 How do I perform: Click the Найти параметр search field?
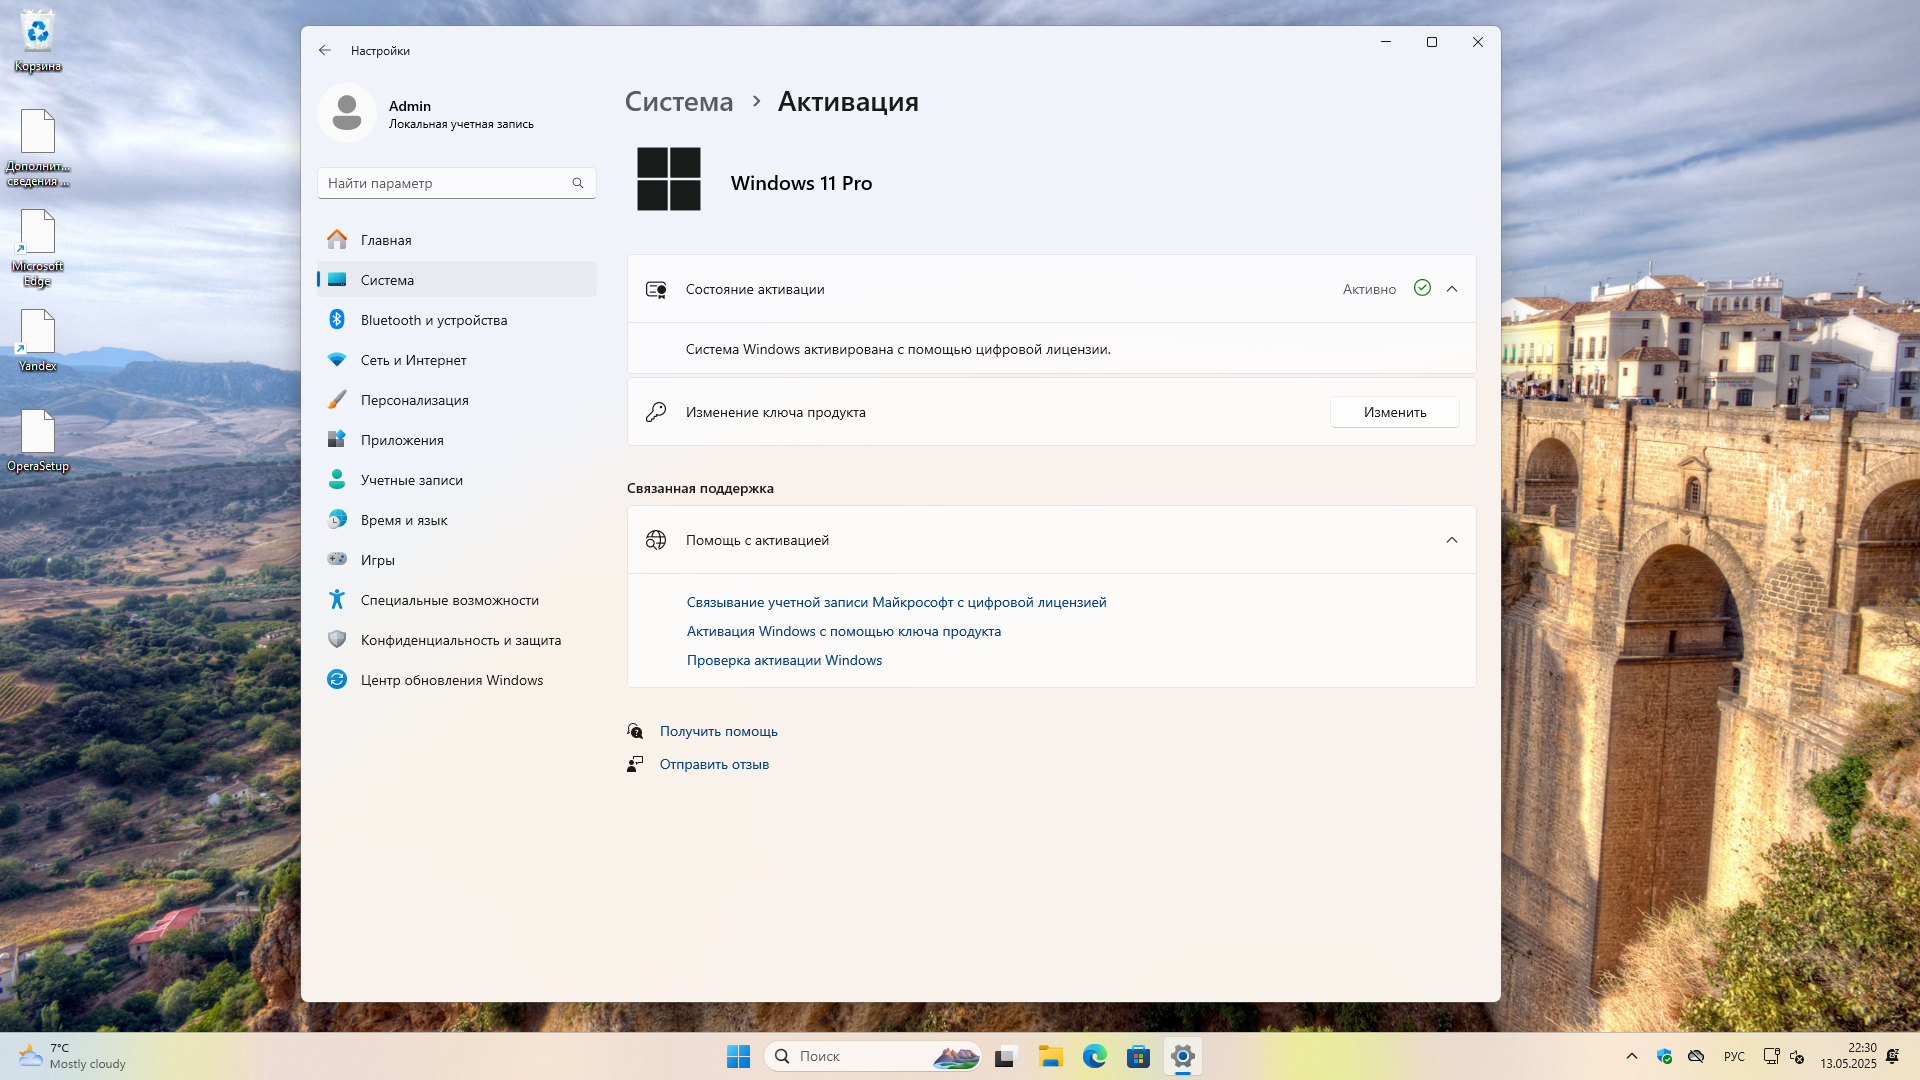(445, 183)
